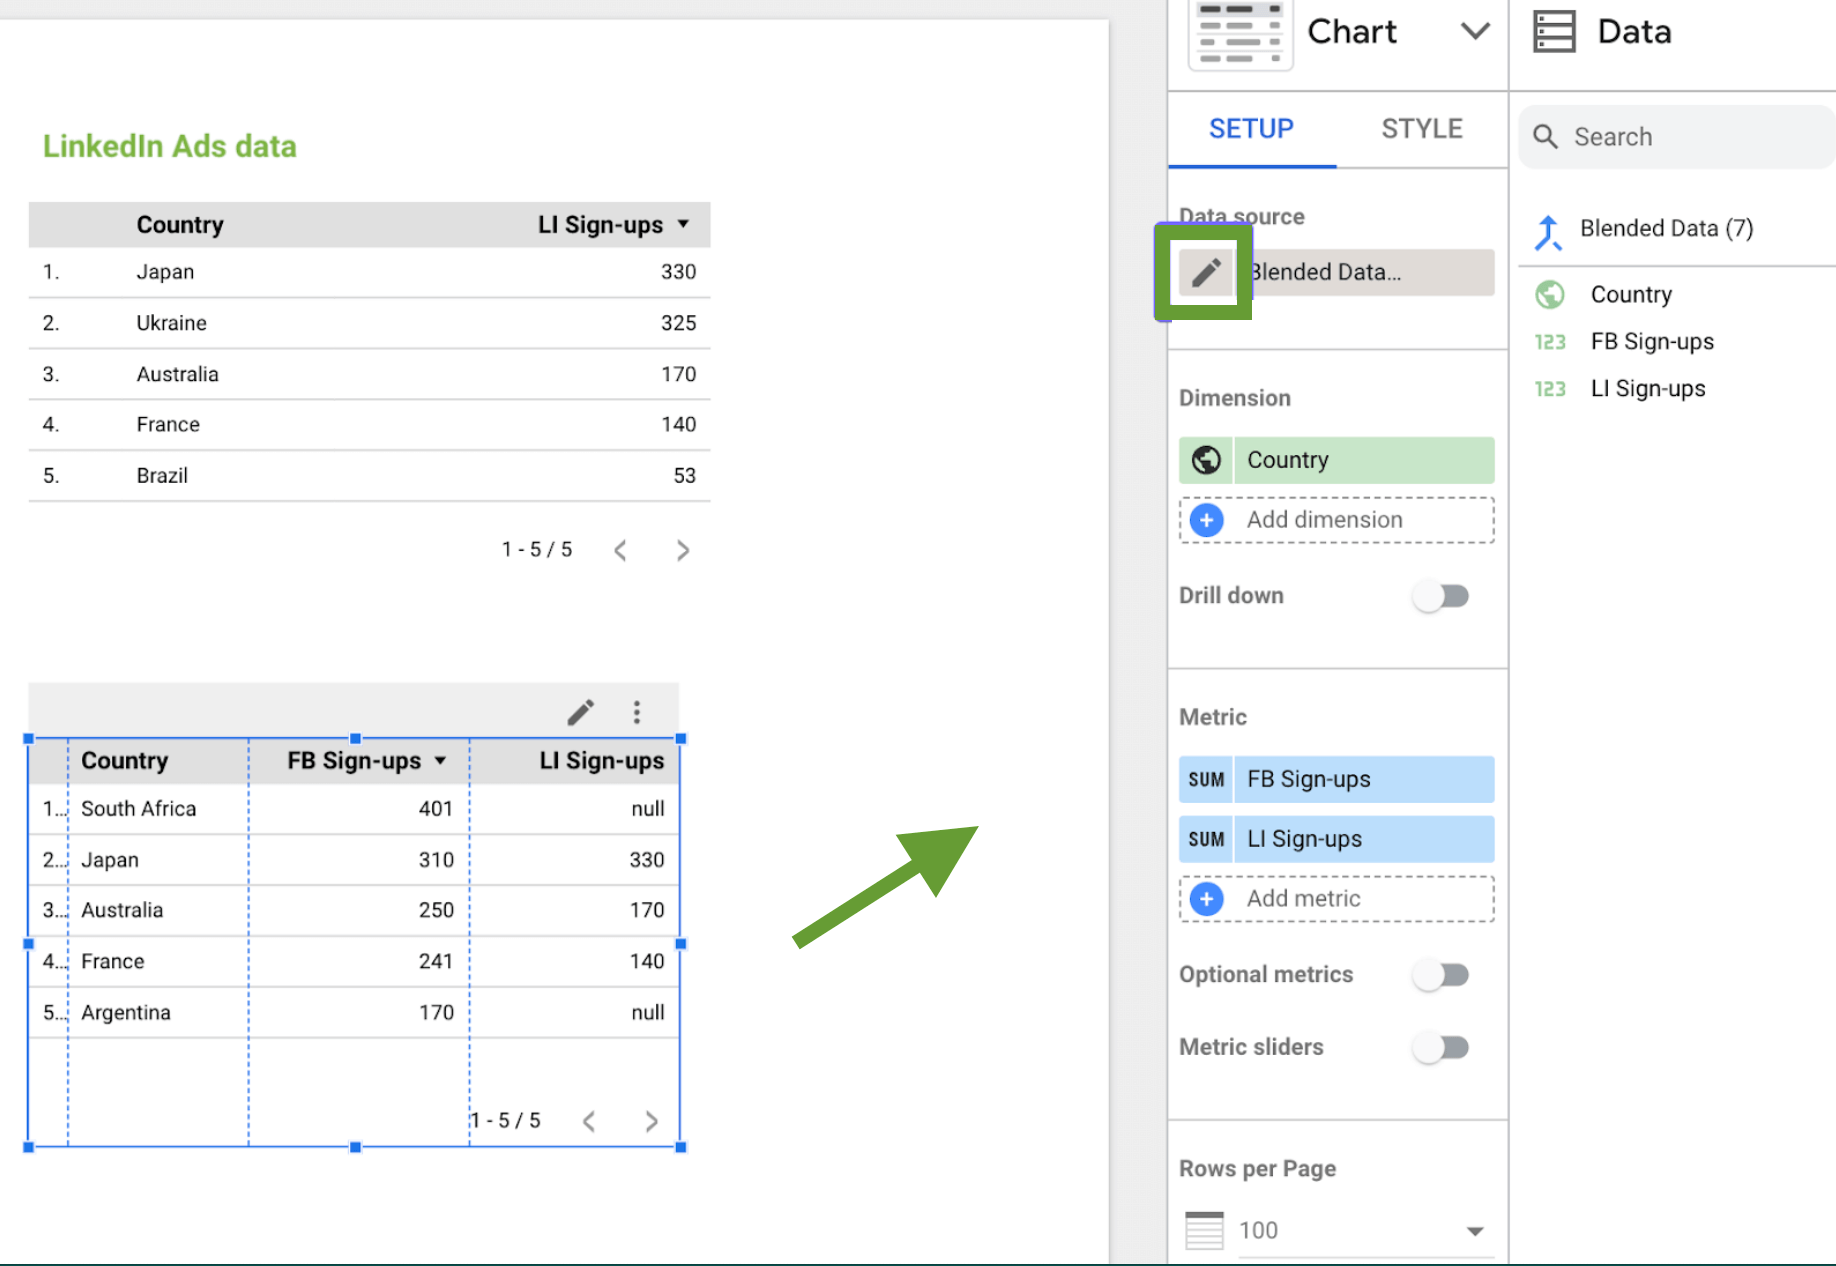Screen dimensions: 1836x1266
Task: Click SUM aggregation on FB Sign-ups metric
Action: (1206, 780)
